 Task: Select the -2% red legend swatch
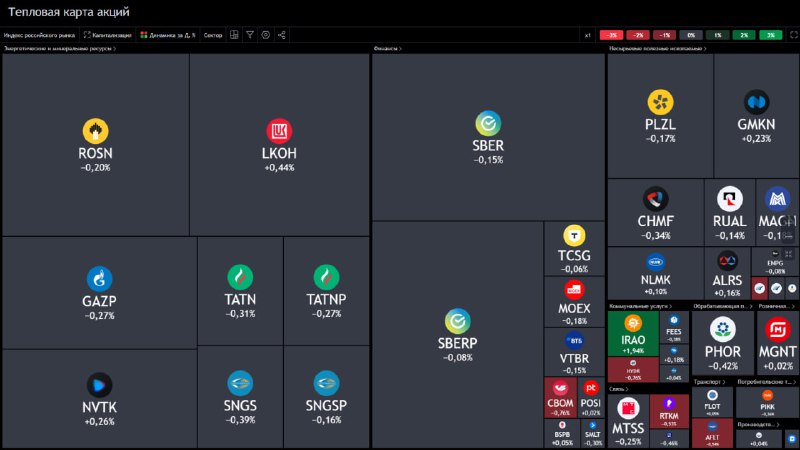pos(638,35)
